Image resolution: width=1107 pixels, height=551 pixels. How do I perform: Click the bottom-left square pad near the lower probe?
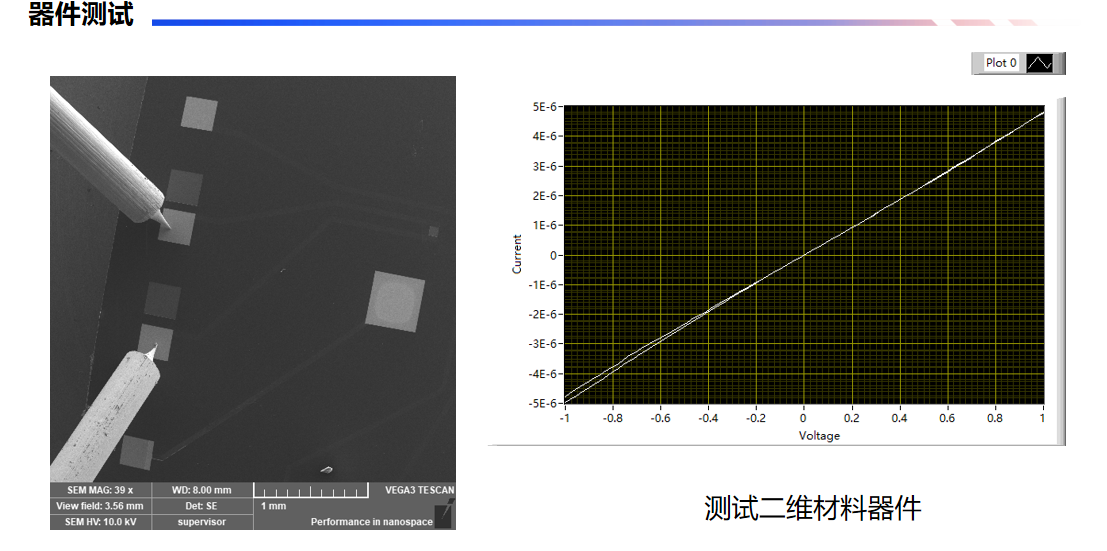[x=137, y=453]
